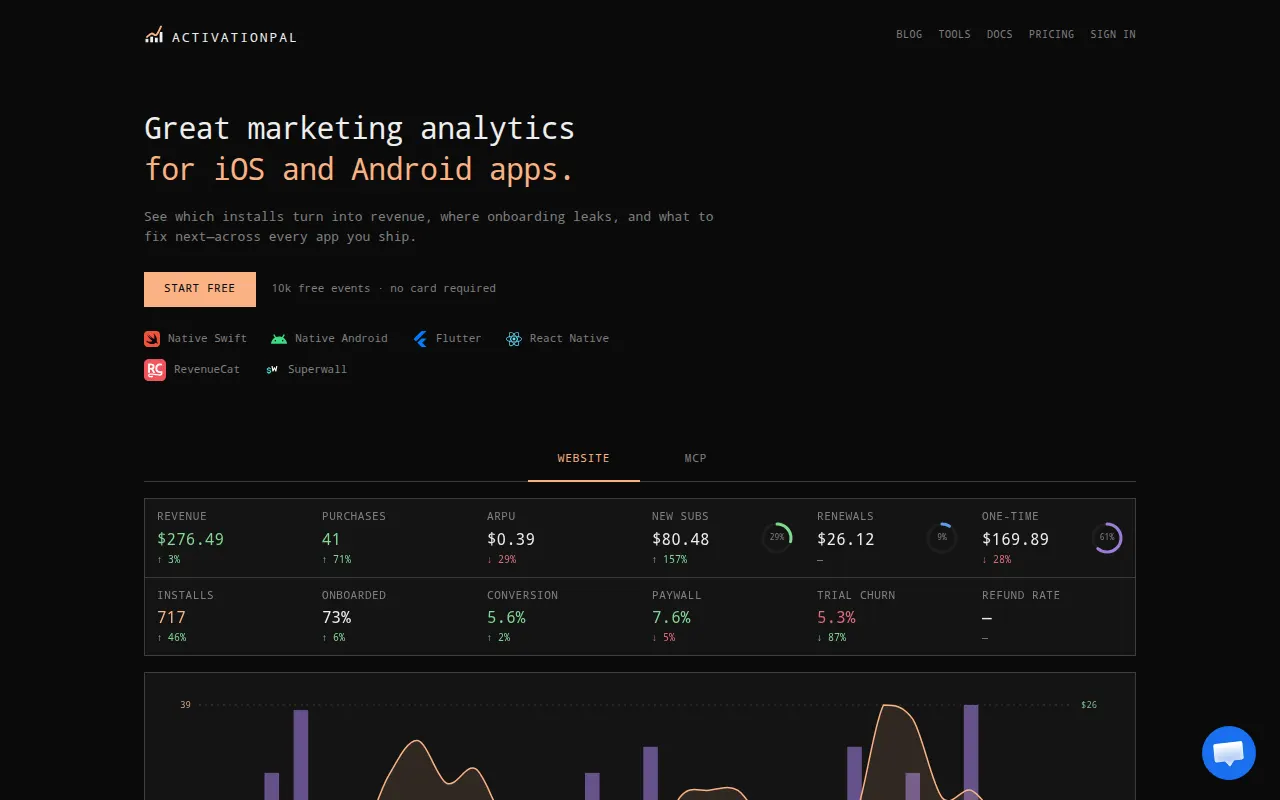Click the ActivationPal bar chart logo icon
Viewport: 1280px width, 800px height.
pyautogui.click(x=153, y=35)
